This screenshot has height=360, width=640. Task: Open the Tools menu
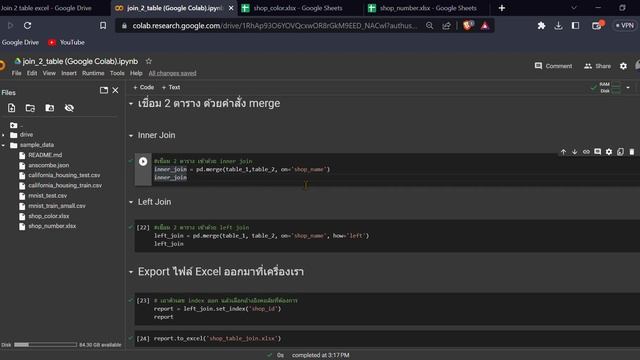117,73
